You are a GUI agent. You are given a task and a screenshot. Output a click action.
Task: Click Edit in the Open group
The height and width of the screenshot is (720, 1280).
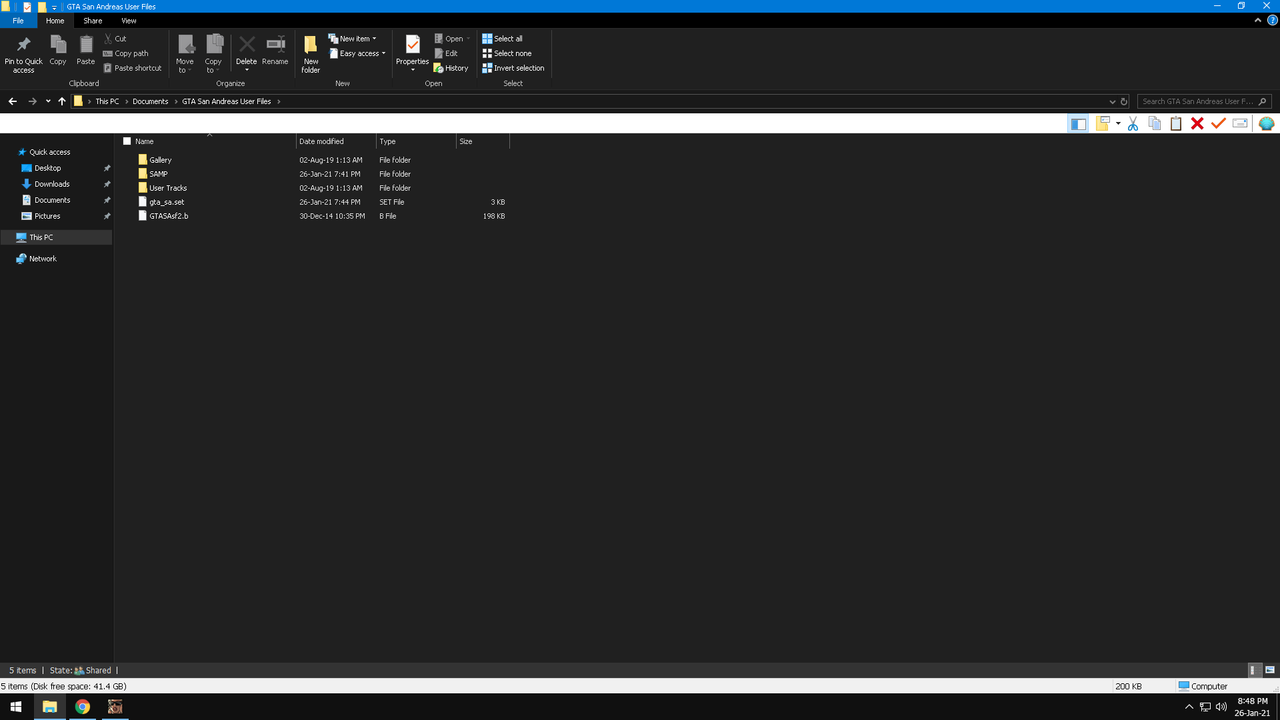[446, 53]
